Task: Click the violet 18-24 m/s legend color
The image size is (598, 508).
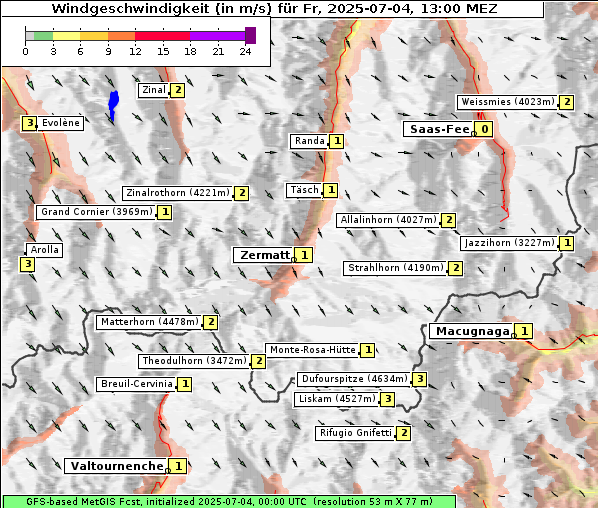Action: point(217,36)
